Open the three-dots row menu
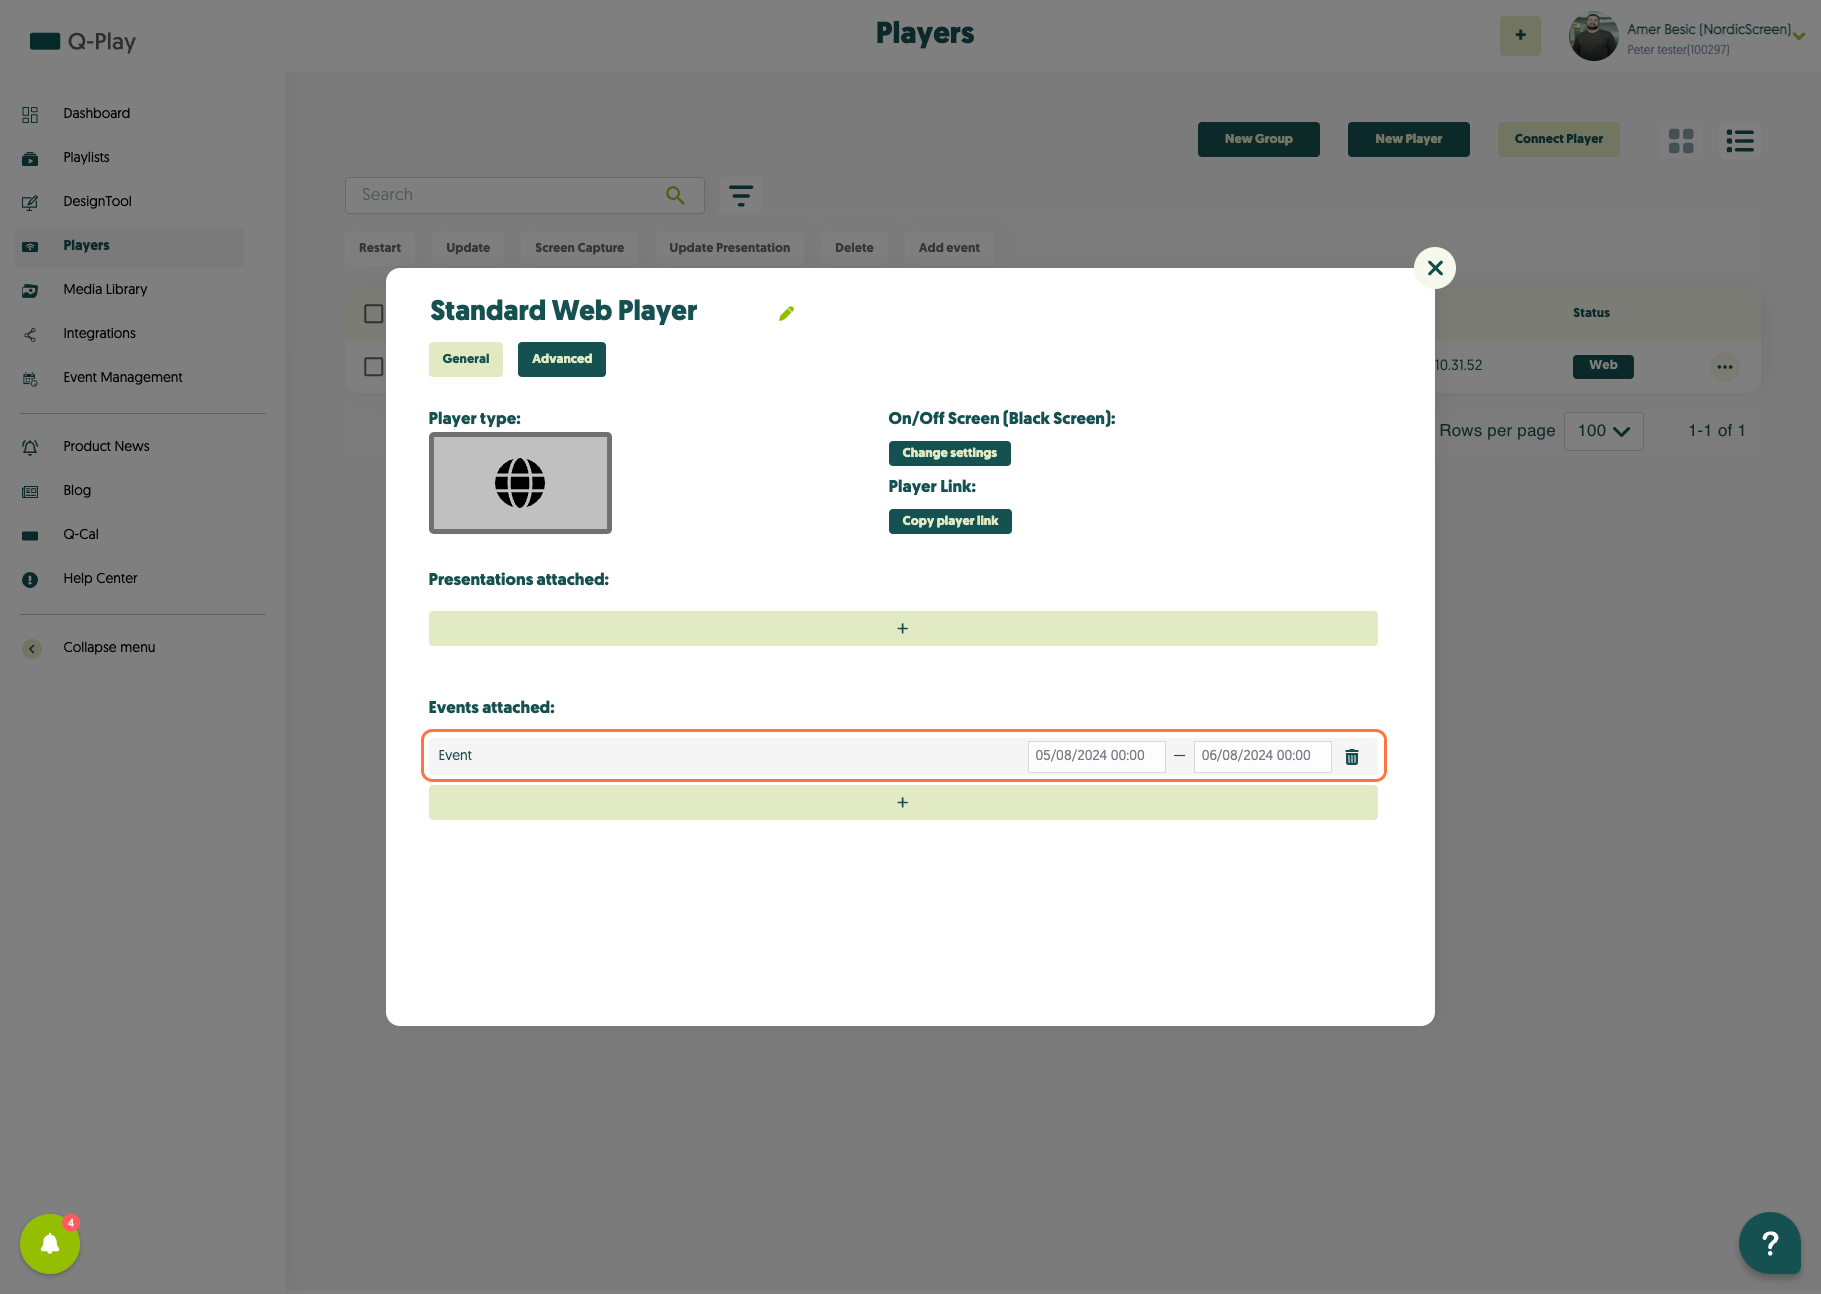Image resolution: width=1821 pixels, height=1294 pixels. pos(1725,366)
